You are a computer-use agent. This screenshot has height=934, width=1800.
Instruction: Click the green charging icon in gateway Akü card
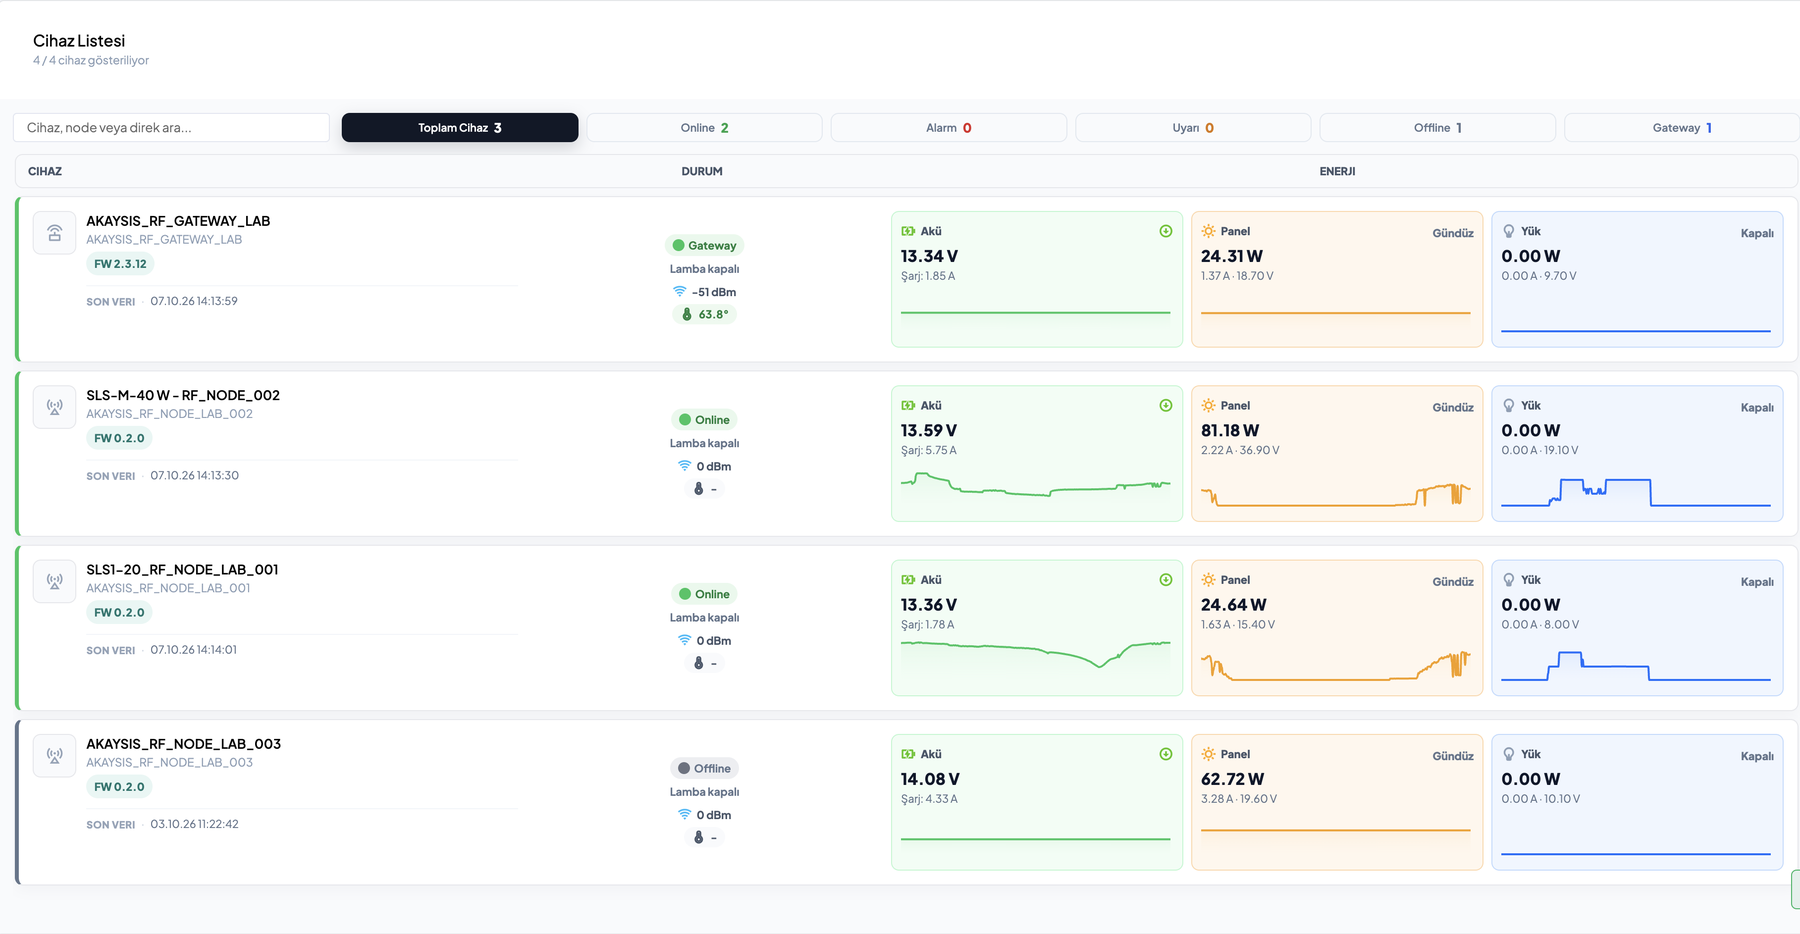coord(1166,231)
